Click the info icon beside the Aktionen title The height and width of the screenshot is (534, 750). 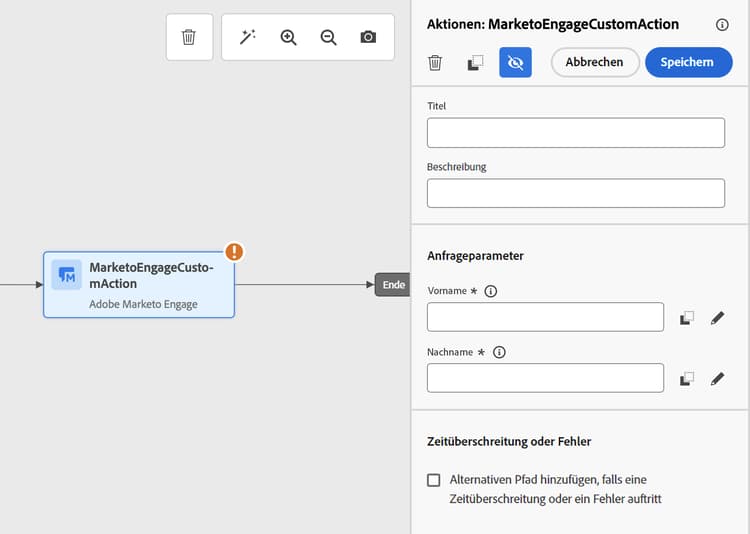[722, 25]
